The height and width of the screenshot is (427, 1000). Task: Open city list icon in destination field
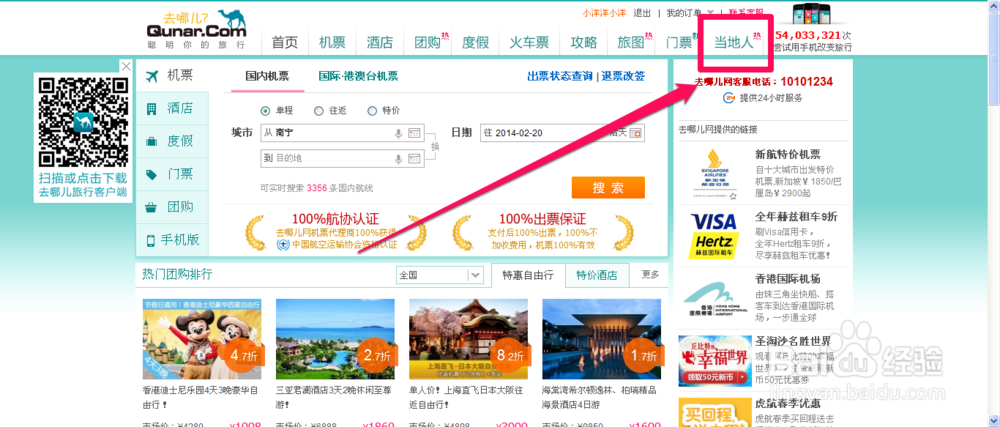click(x=414, y=158)
